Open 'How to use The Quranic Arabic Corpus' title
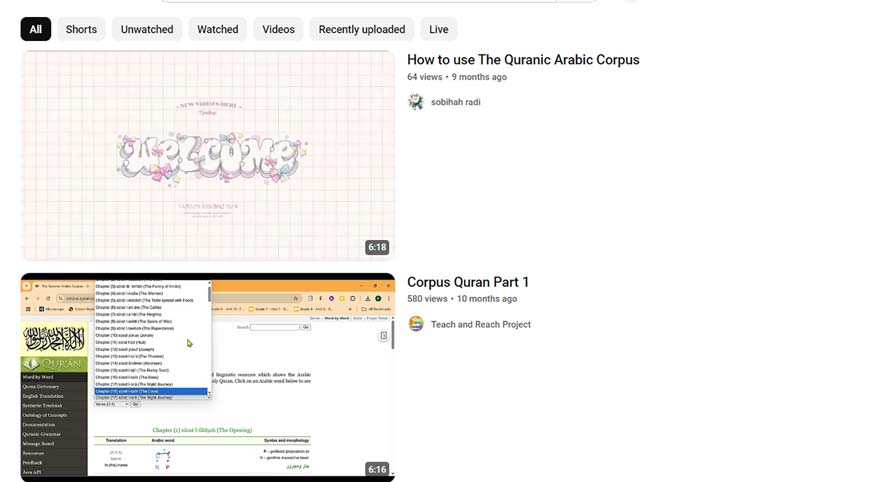Viewport: 881px width, 482px height. pos(523,60)
